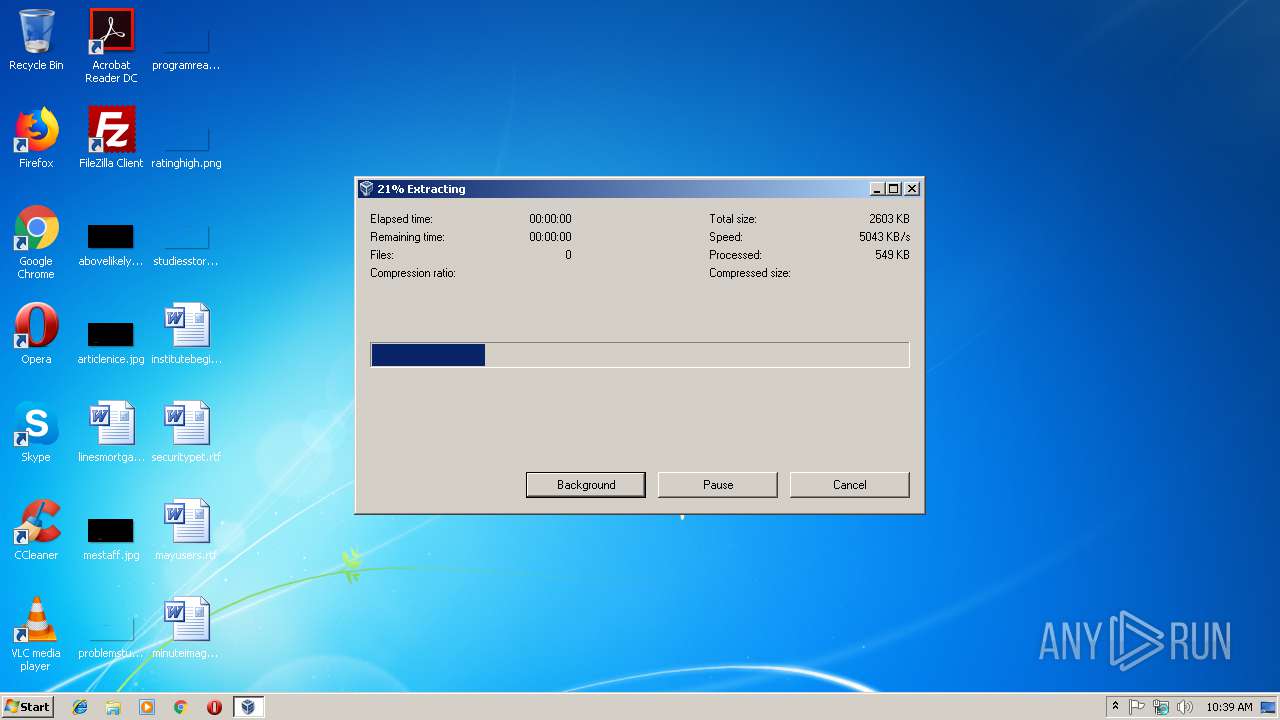Image resolution: width=1280 pixels, height=720 pixels.
Task: Click the extraction progress bar
Action: (x=640, y=354)
